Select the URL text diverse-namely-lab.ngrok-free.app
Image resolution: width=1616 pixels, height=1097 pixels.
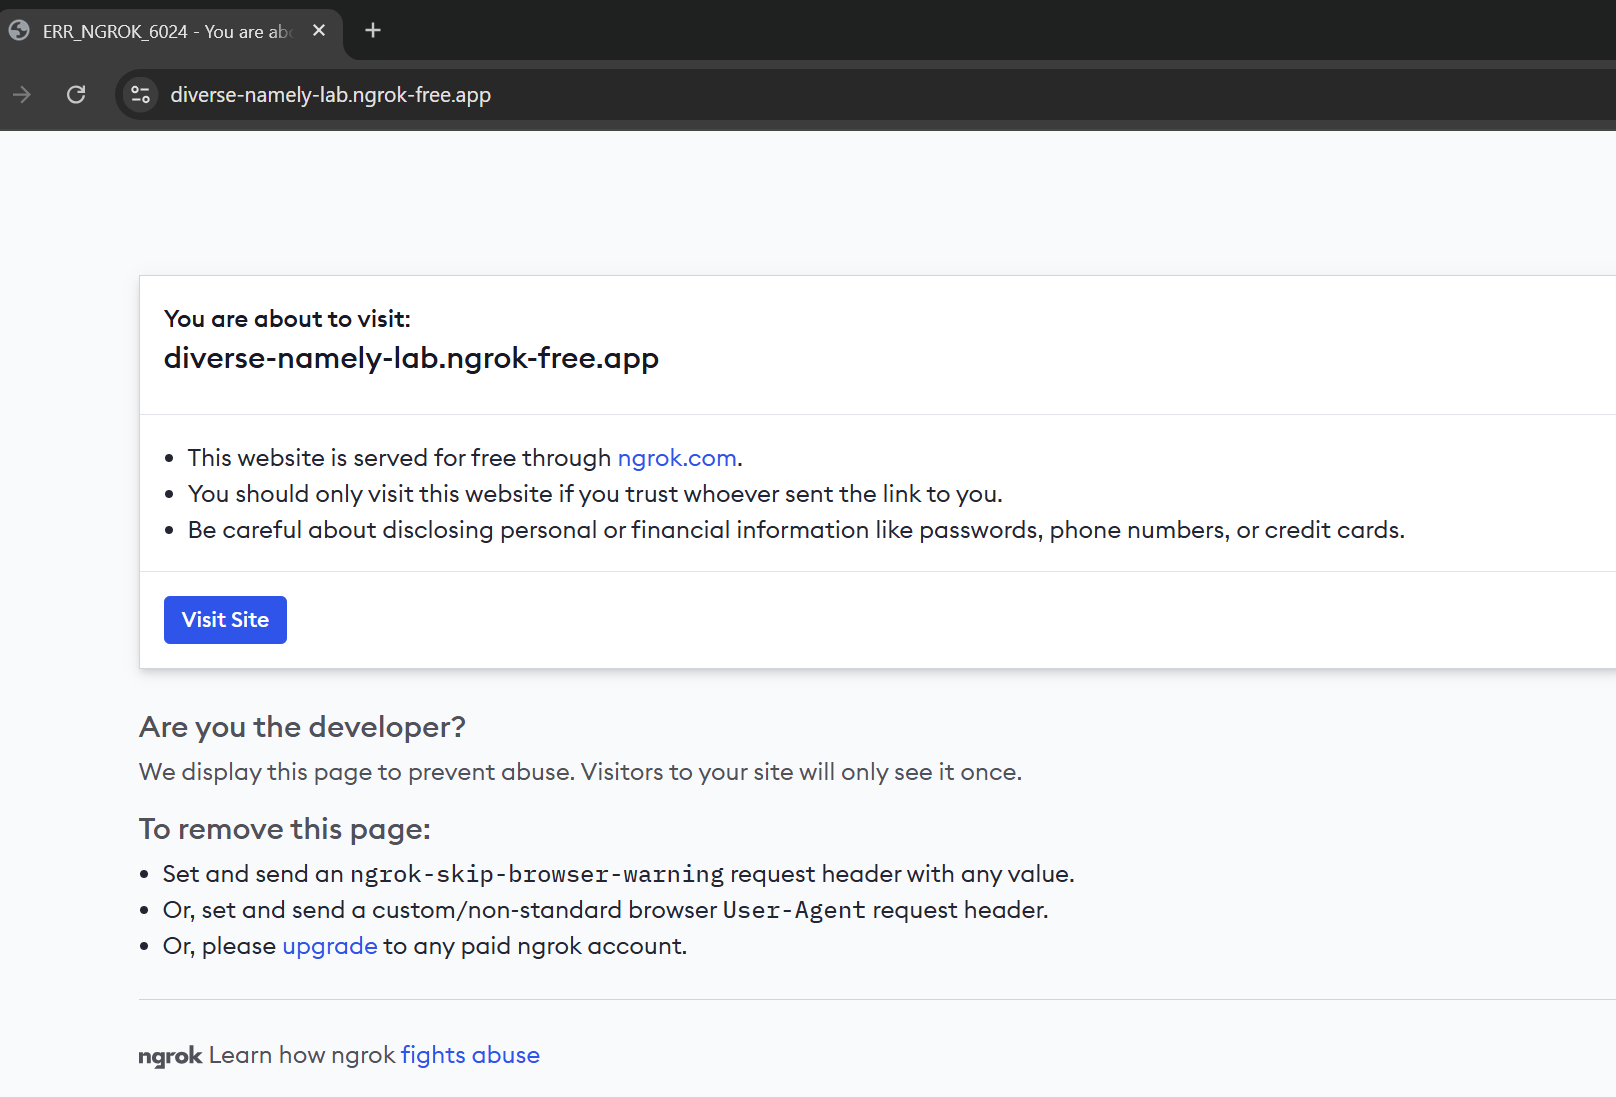point(330,94)
